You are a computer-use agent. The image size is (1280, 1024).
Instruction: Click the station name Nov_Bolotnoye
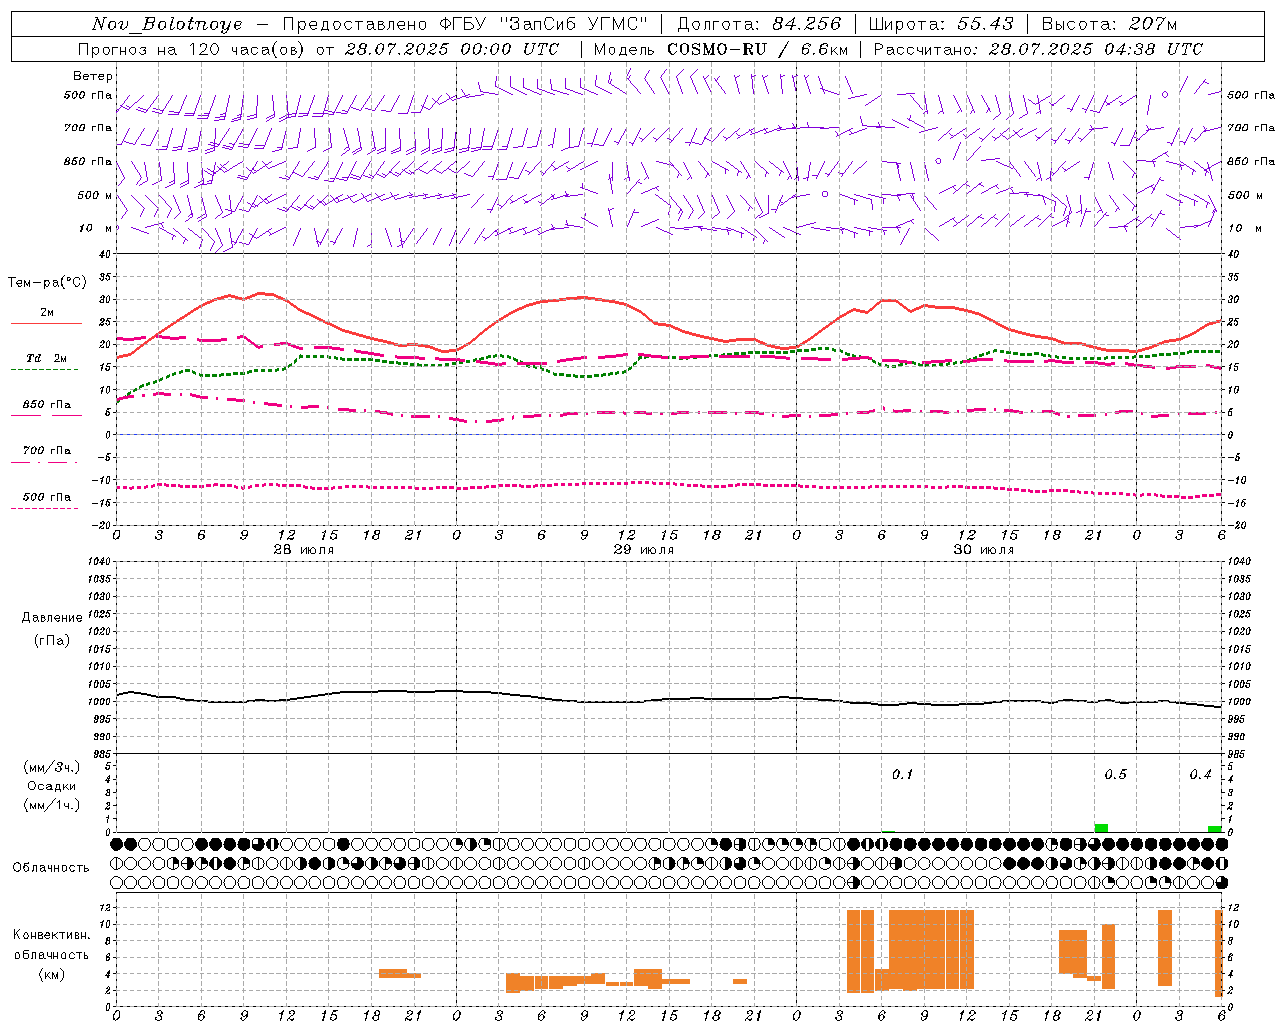(x=167, y=24)
